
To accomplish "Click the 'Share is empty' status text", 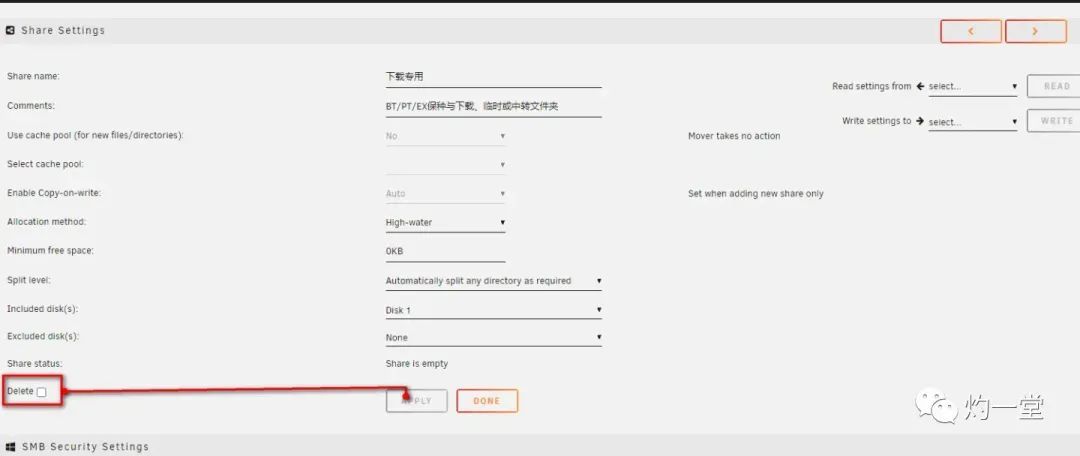I will (417, 364).
